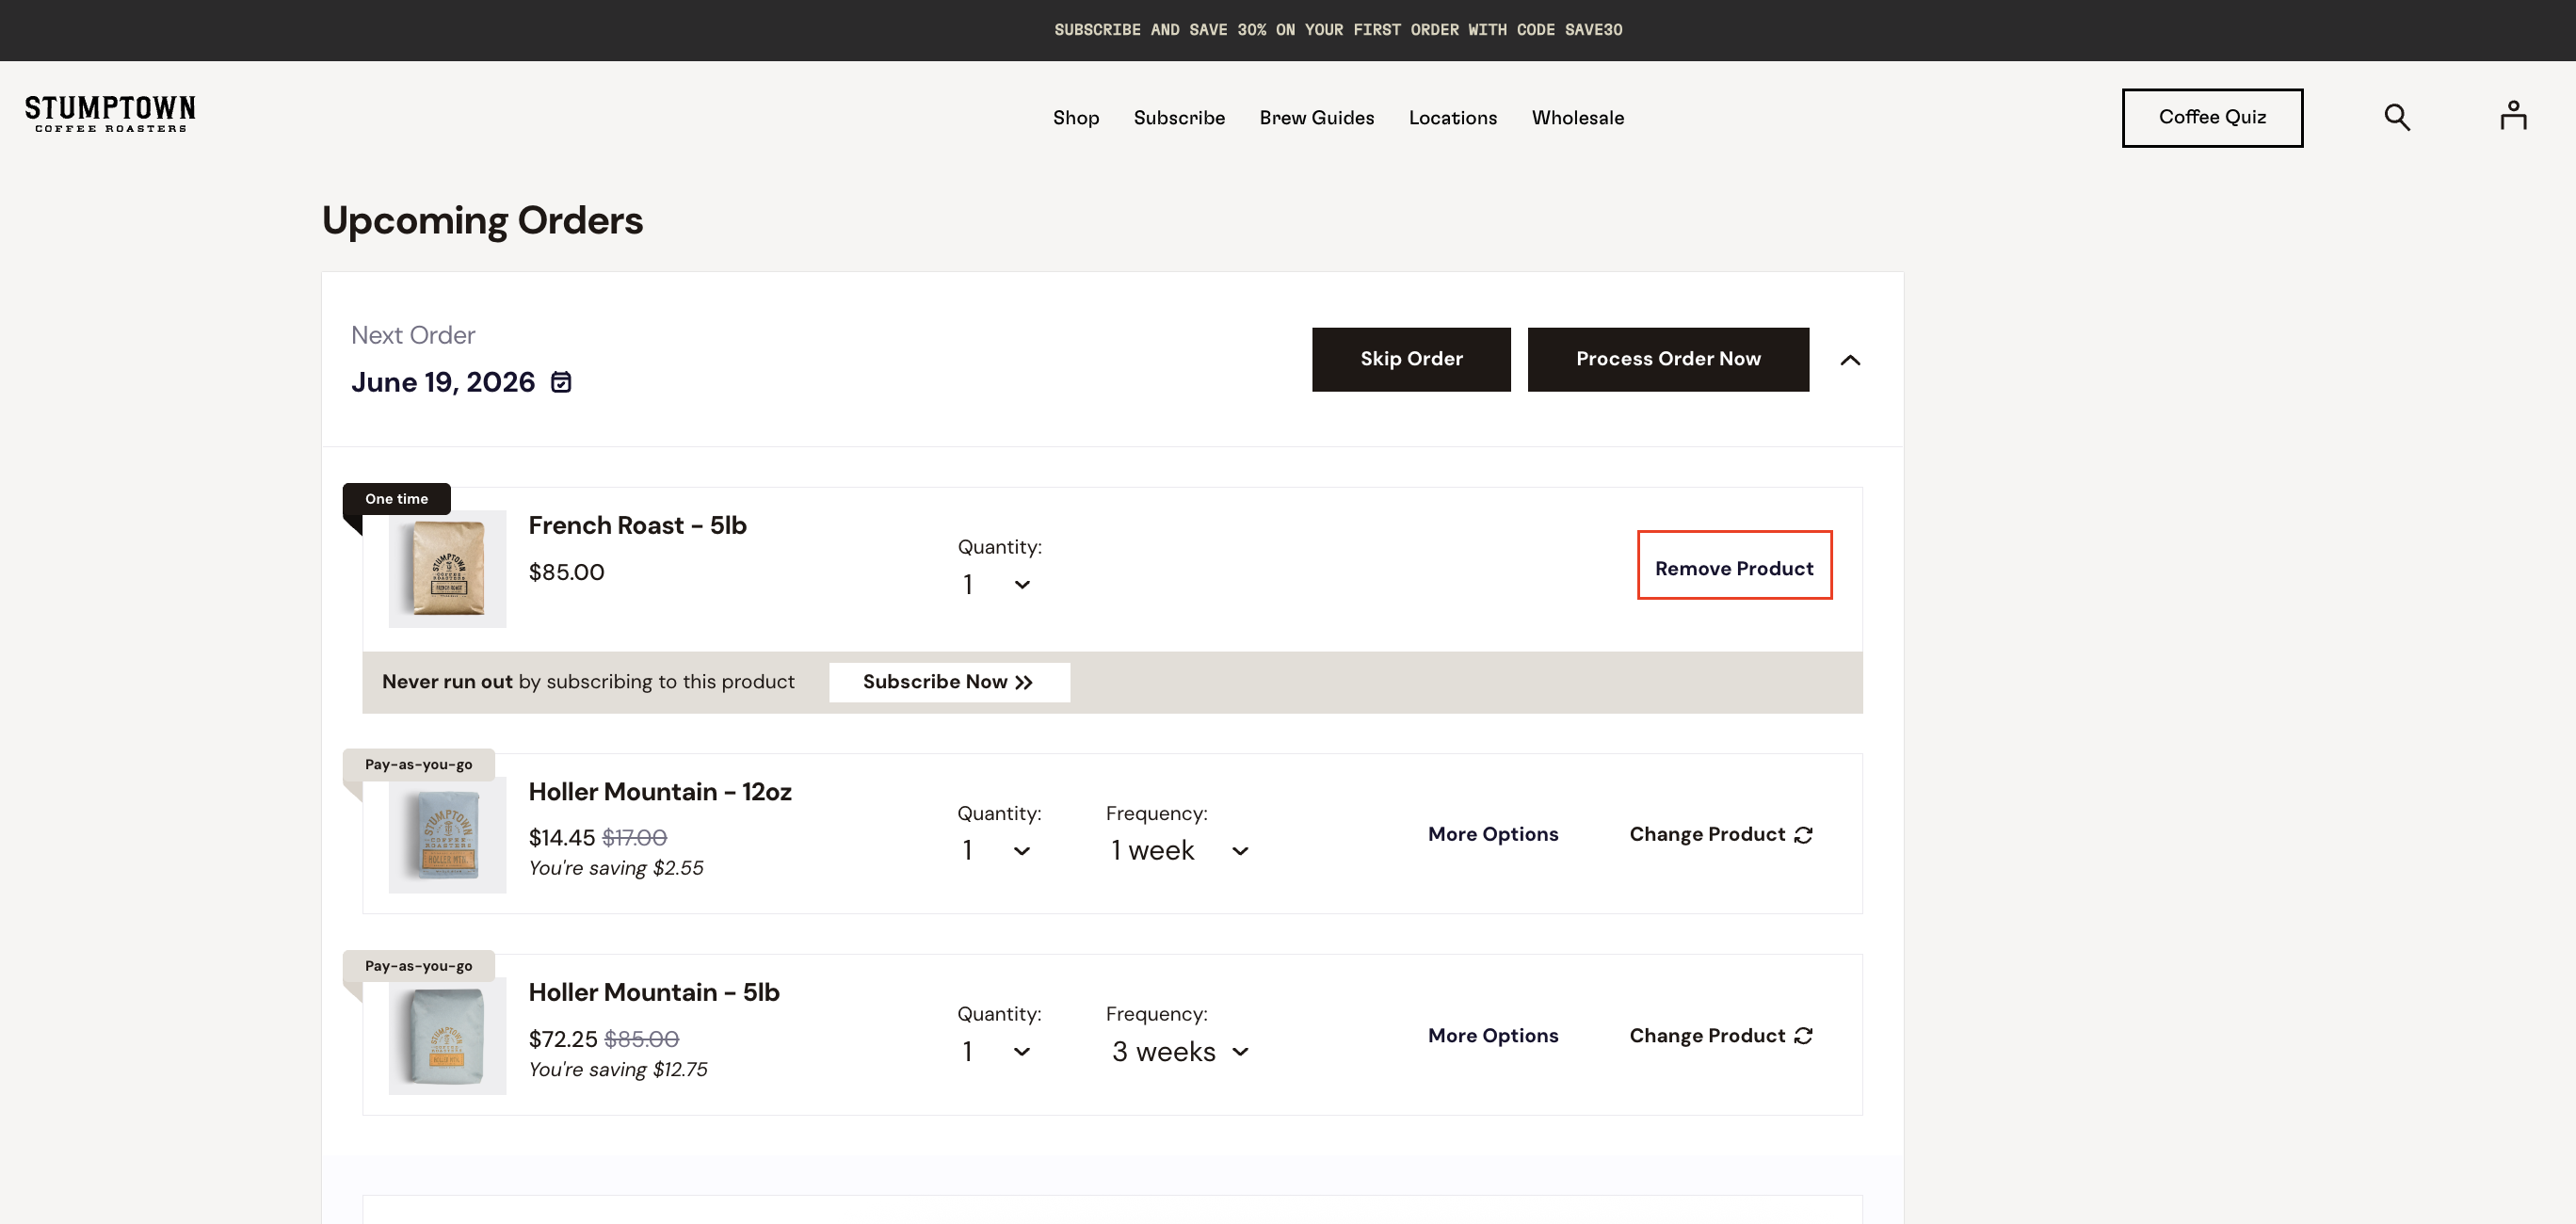Collapse the Next Order section chevron
Viewport: 2576px width, 1224px height.
coord(1850,360)
